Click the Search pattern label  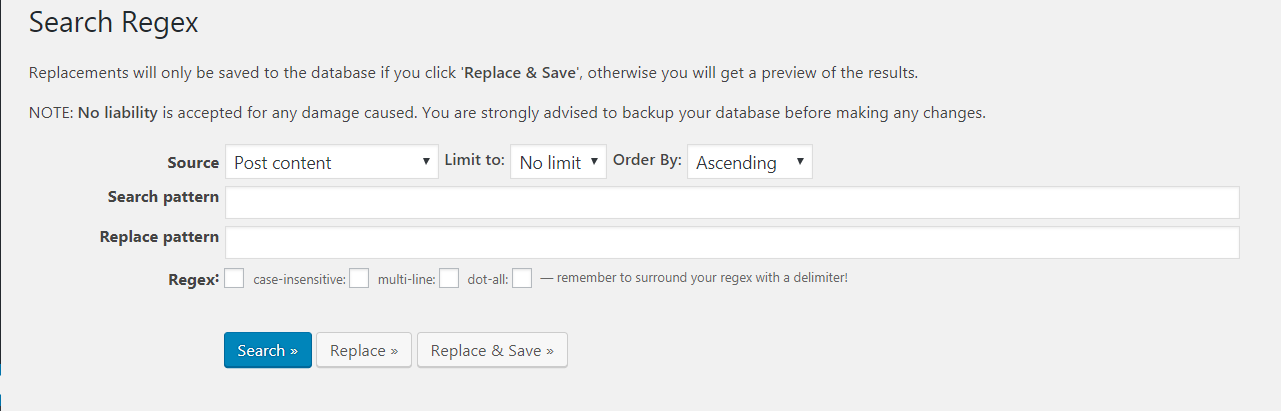pos(163,197)
